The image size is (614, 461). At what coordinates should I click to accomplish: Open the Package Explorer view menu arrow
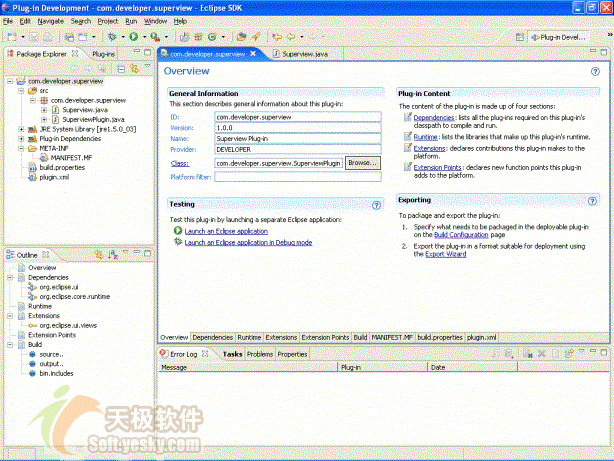[147, 67]
